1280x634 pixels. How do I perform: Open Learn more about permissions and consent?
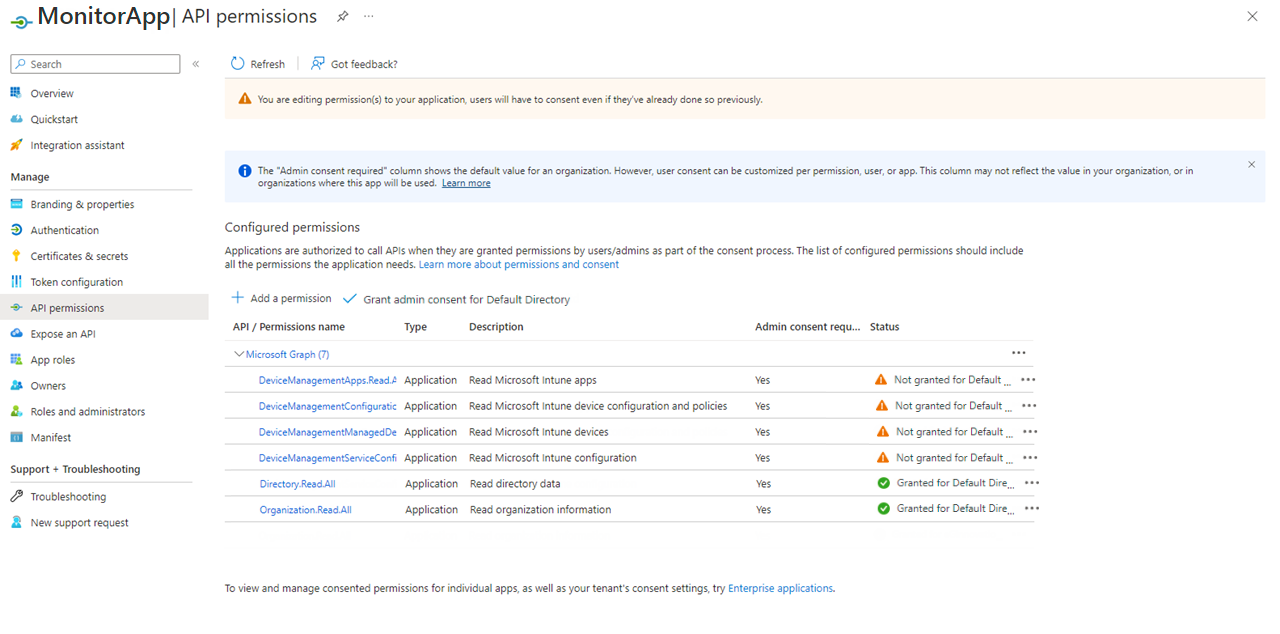click(x=519, y=265)
